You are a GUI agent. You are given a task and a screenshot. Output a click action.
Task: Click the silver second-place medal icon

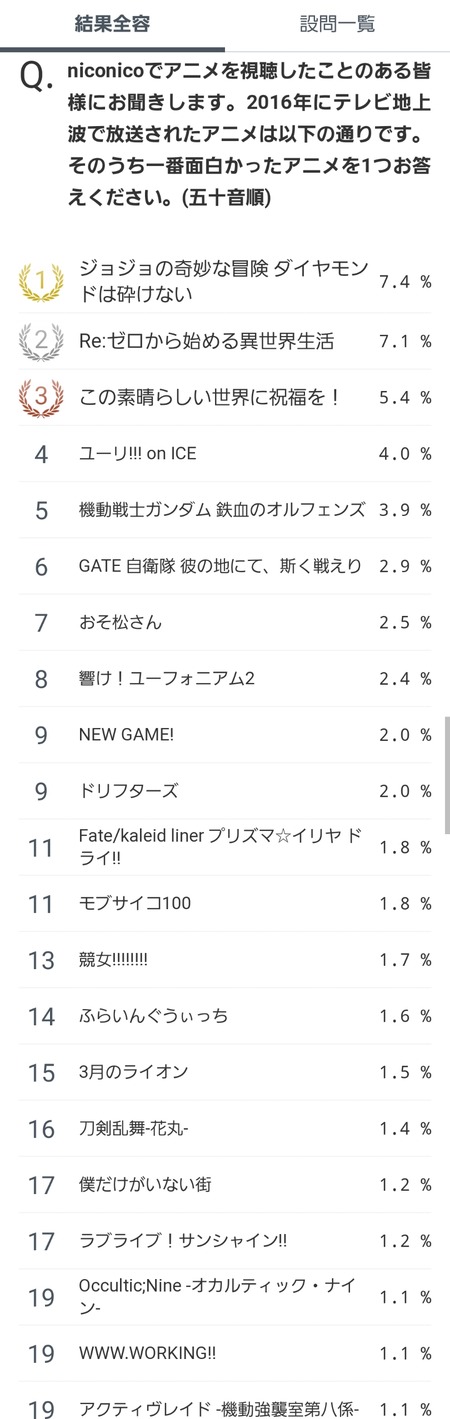coord(41,341)
